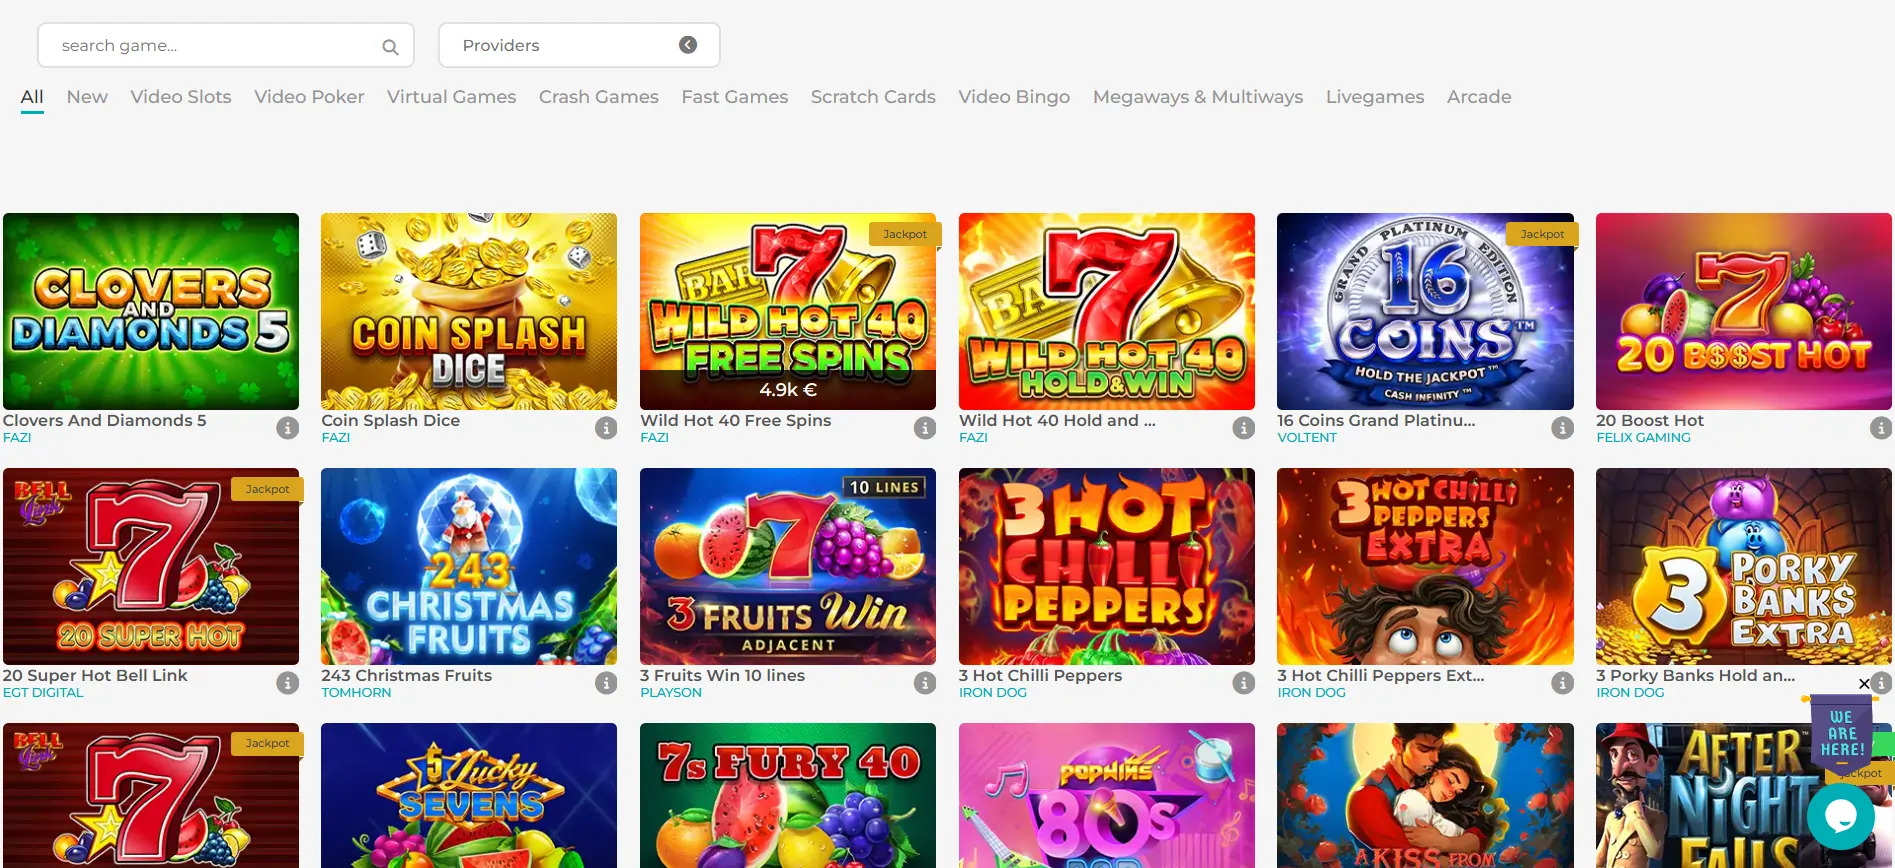View info for 243 Christmas Fruits
1895x868 pixels.
click(606, 683)
